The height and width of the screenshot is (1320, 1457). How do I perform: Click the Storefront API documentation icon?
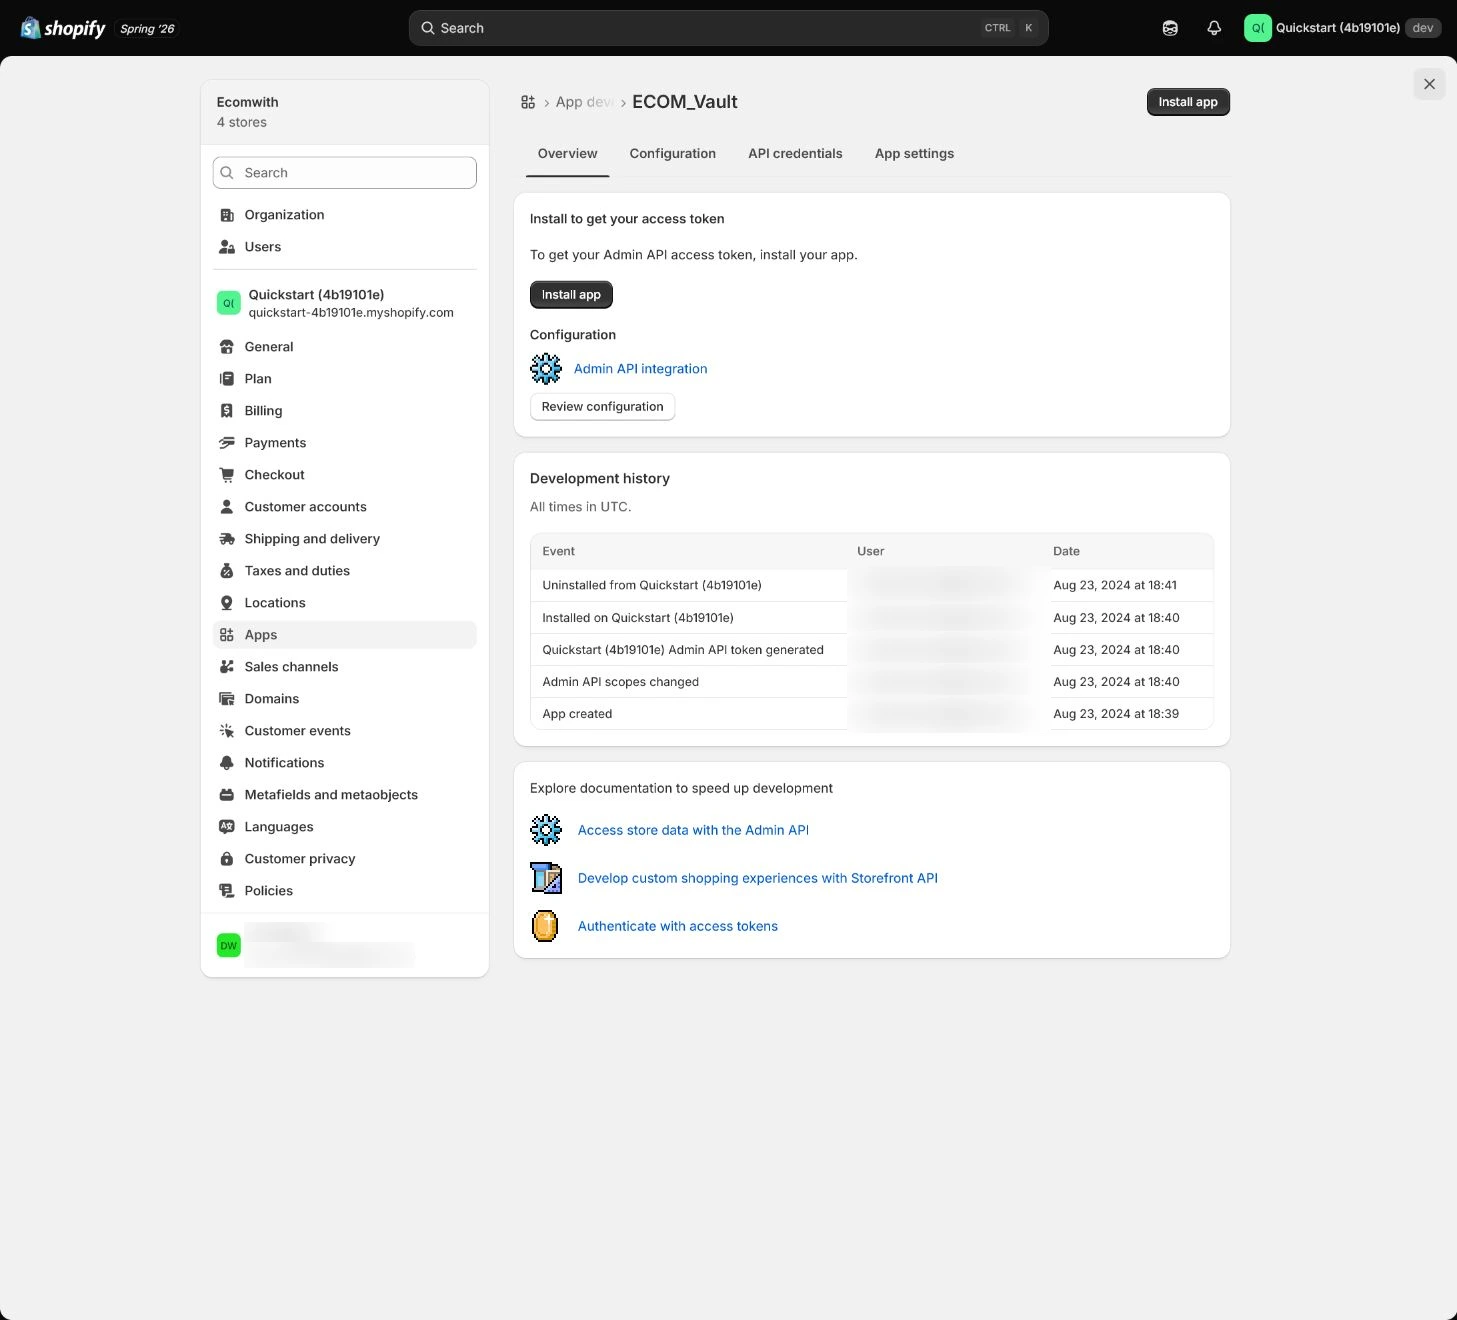point(546,878)
